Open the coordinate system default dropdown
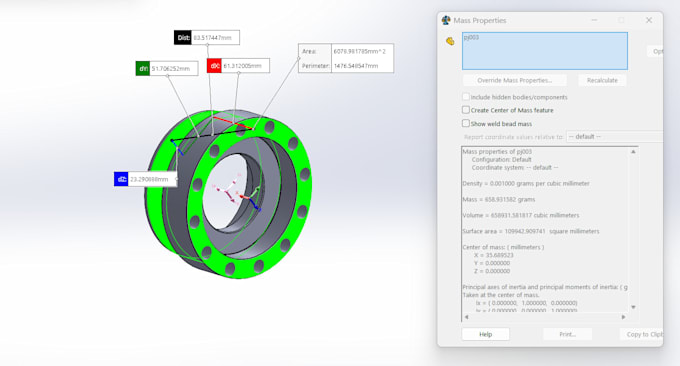 [x=615, y=137]
